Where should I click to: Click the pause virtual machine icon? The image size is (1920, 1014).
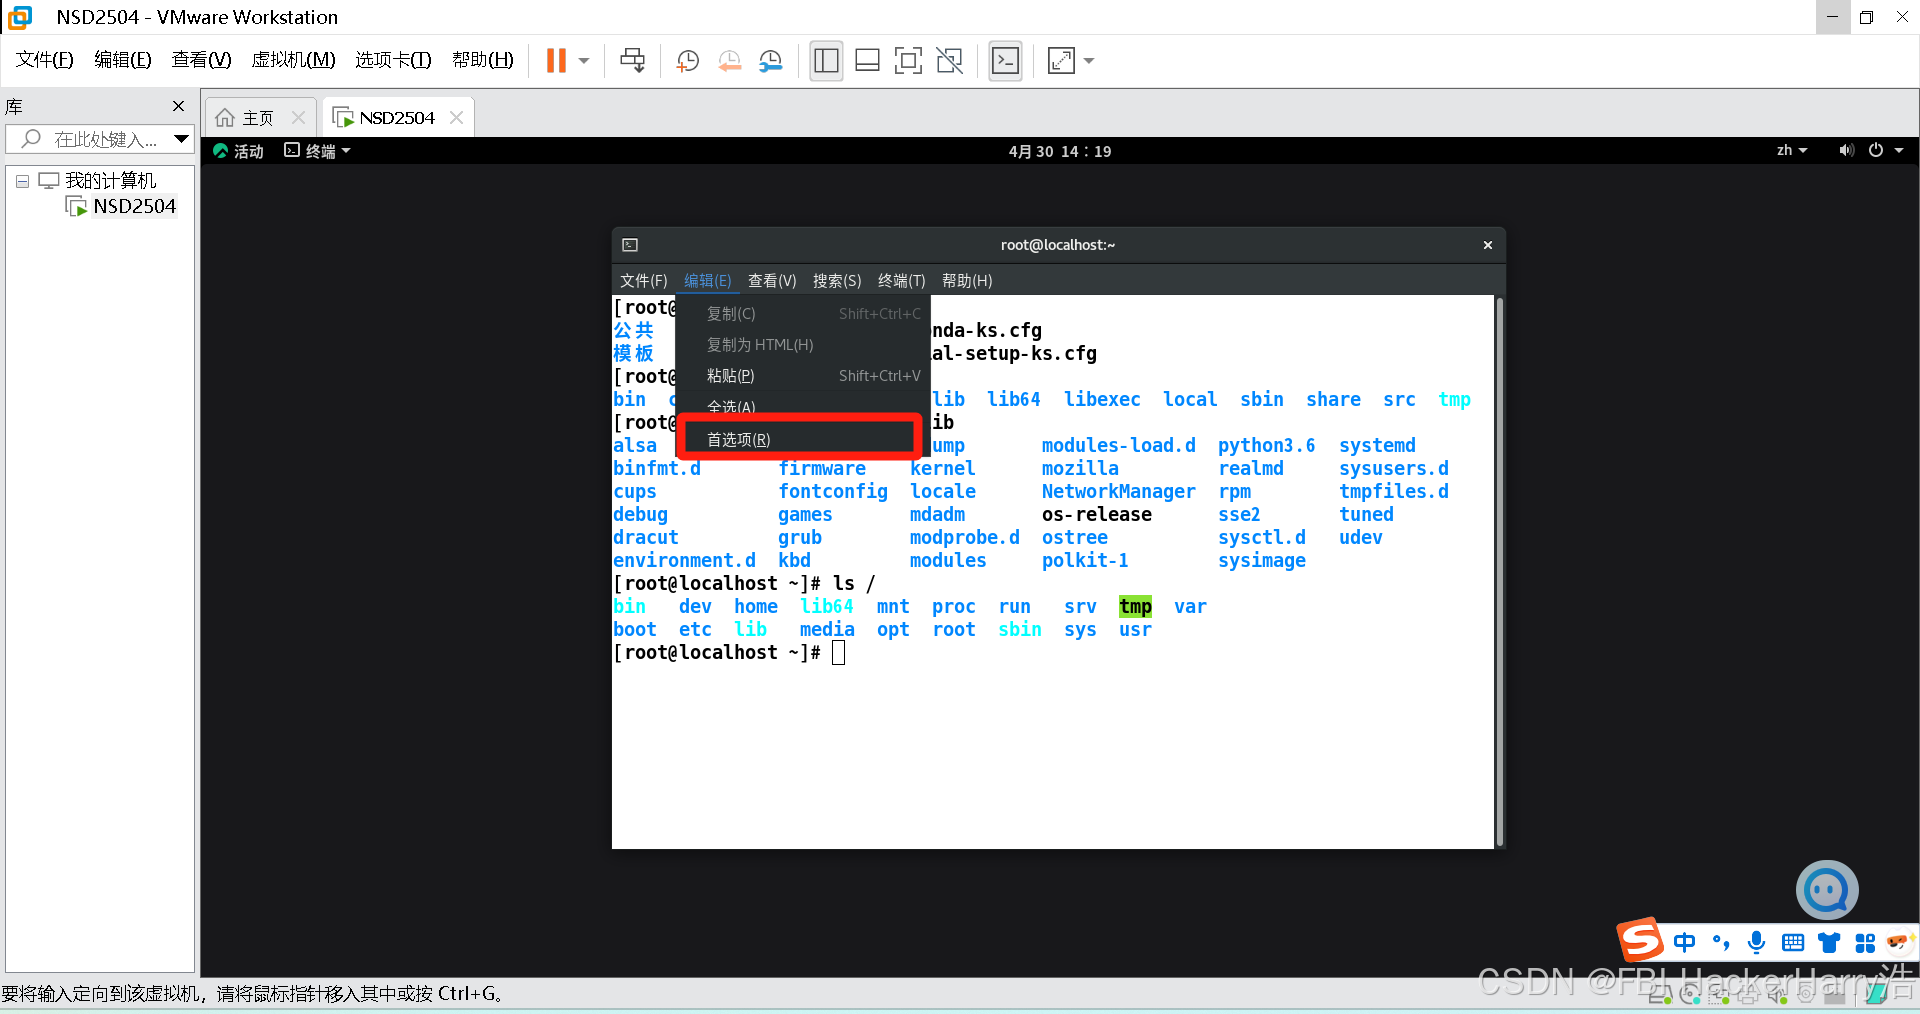pos(556,61)
